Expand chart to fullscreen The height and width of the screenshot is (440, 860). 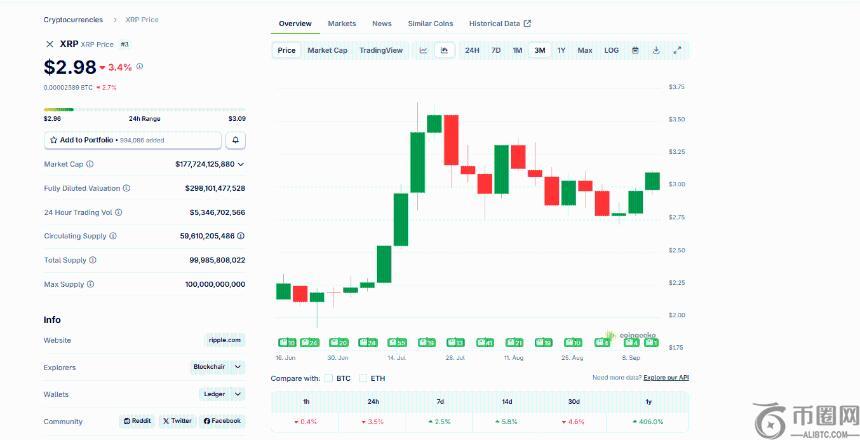[677, 50]
